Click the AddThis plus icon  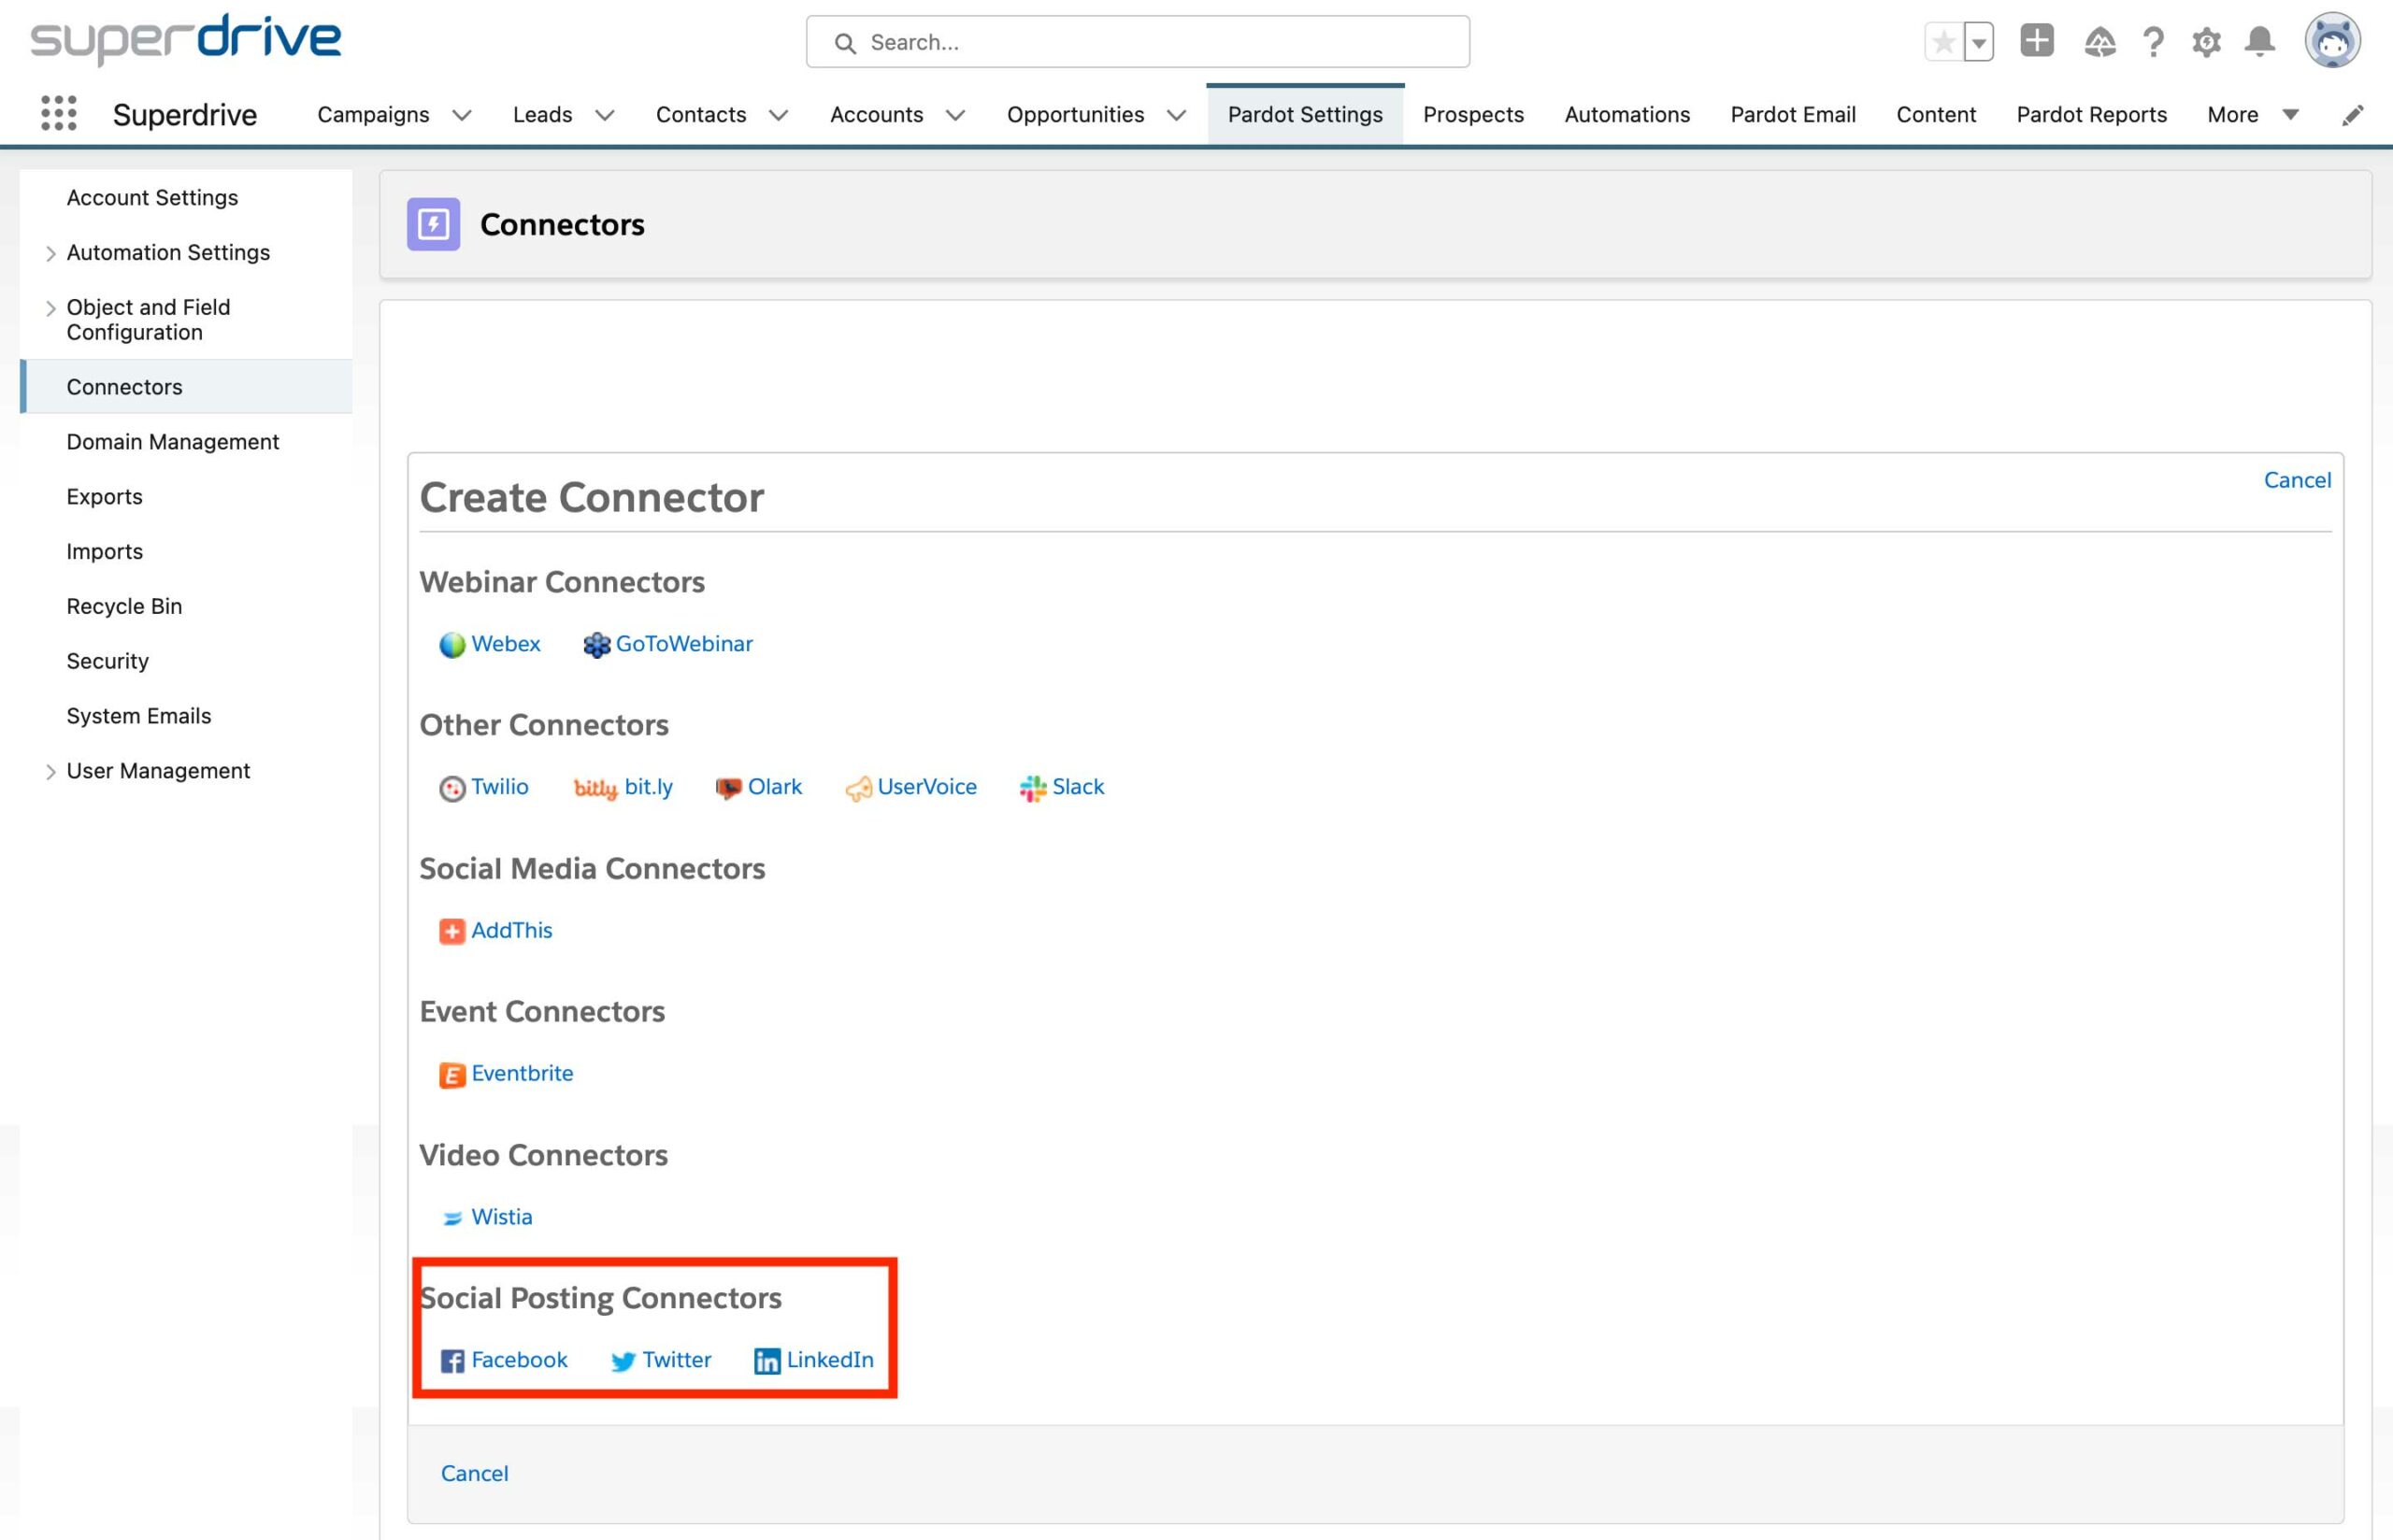tap(452, 931)
